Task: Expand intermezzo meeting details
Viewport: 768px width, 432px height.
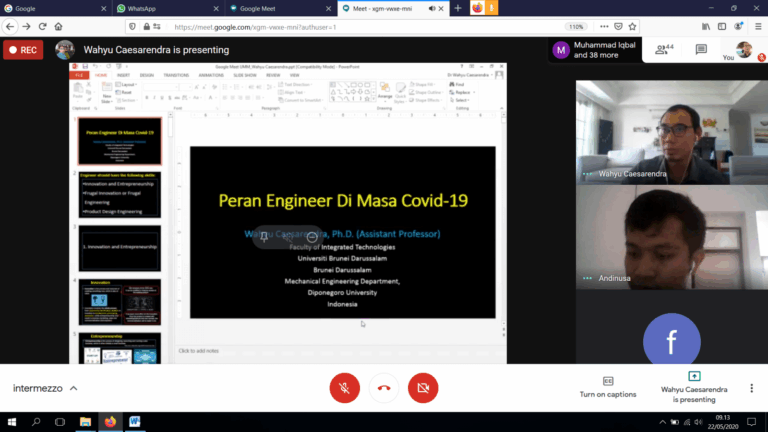Action: coord(45,388)
